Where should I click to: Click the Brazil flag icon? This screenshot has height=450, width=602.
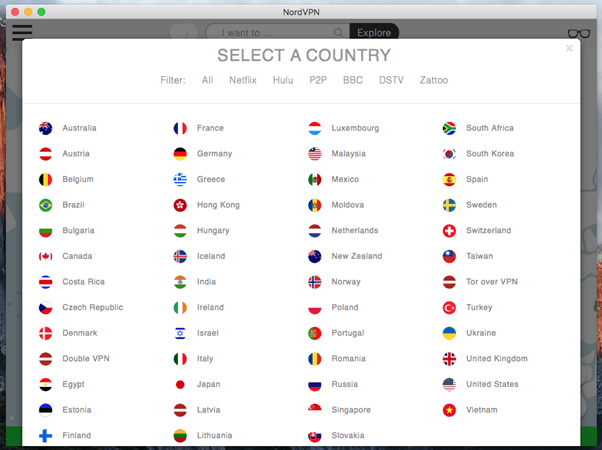45,205
